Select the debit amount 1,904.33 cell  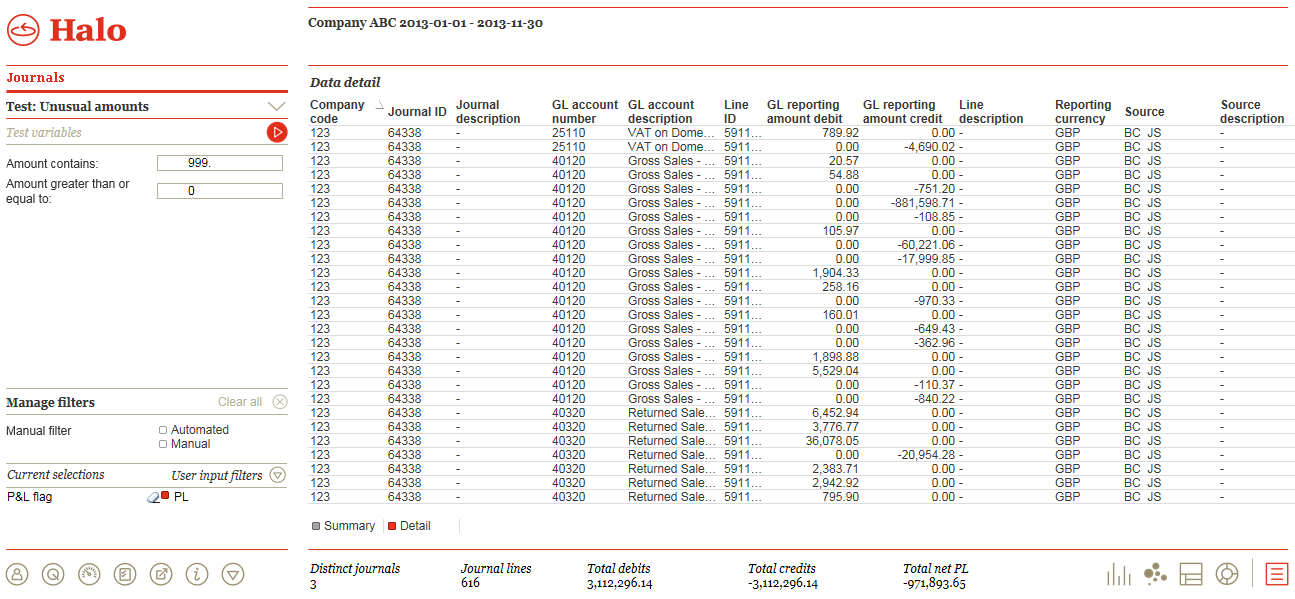point(835,273)
